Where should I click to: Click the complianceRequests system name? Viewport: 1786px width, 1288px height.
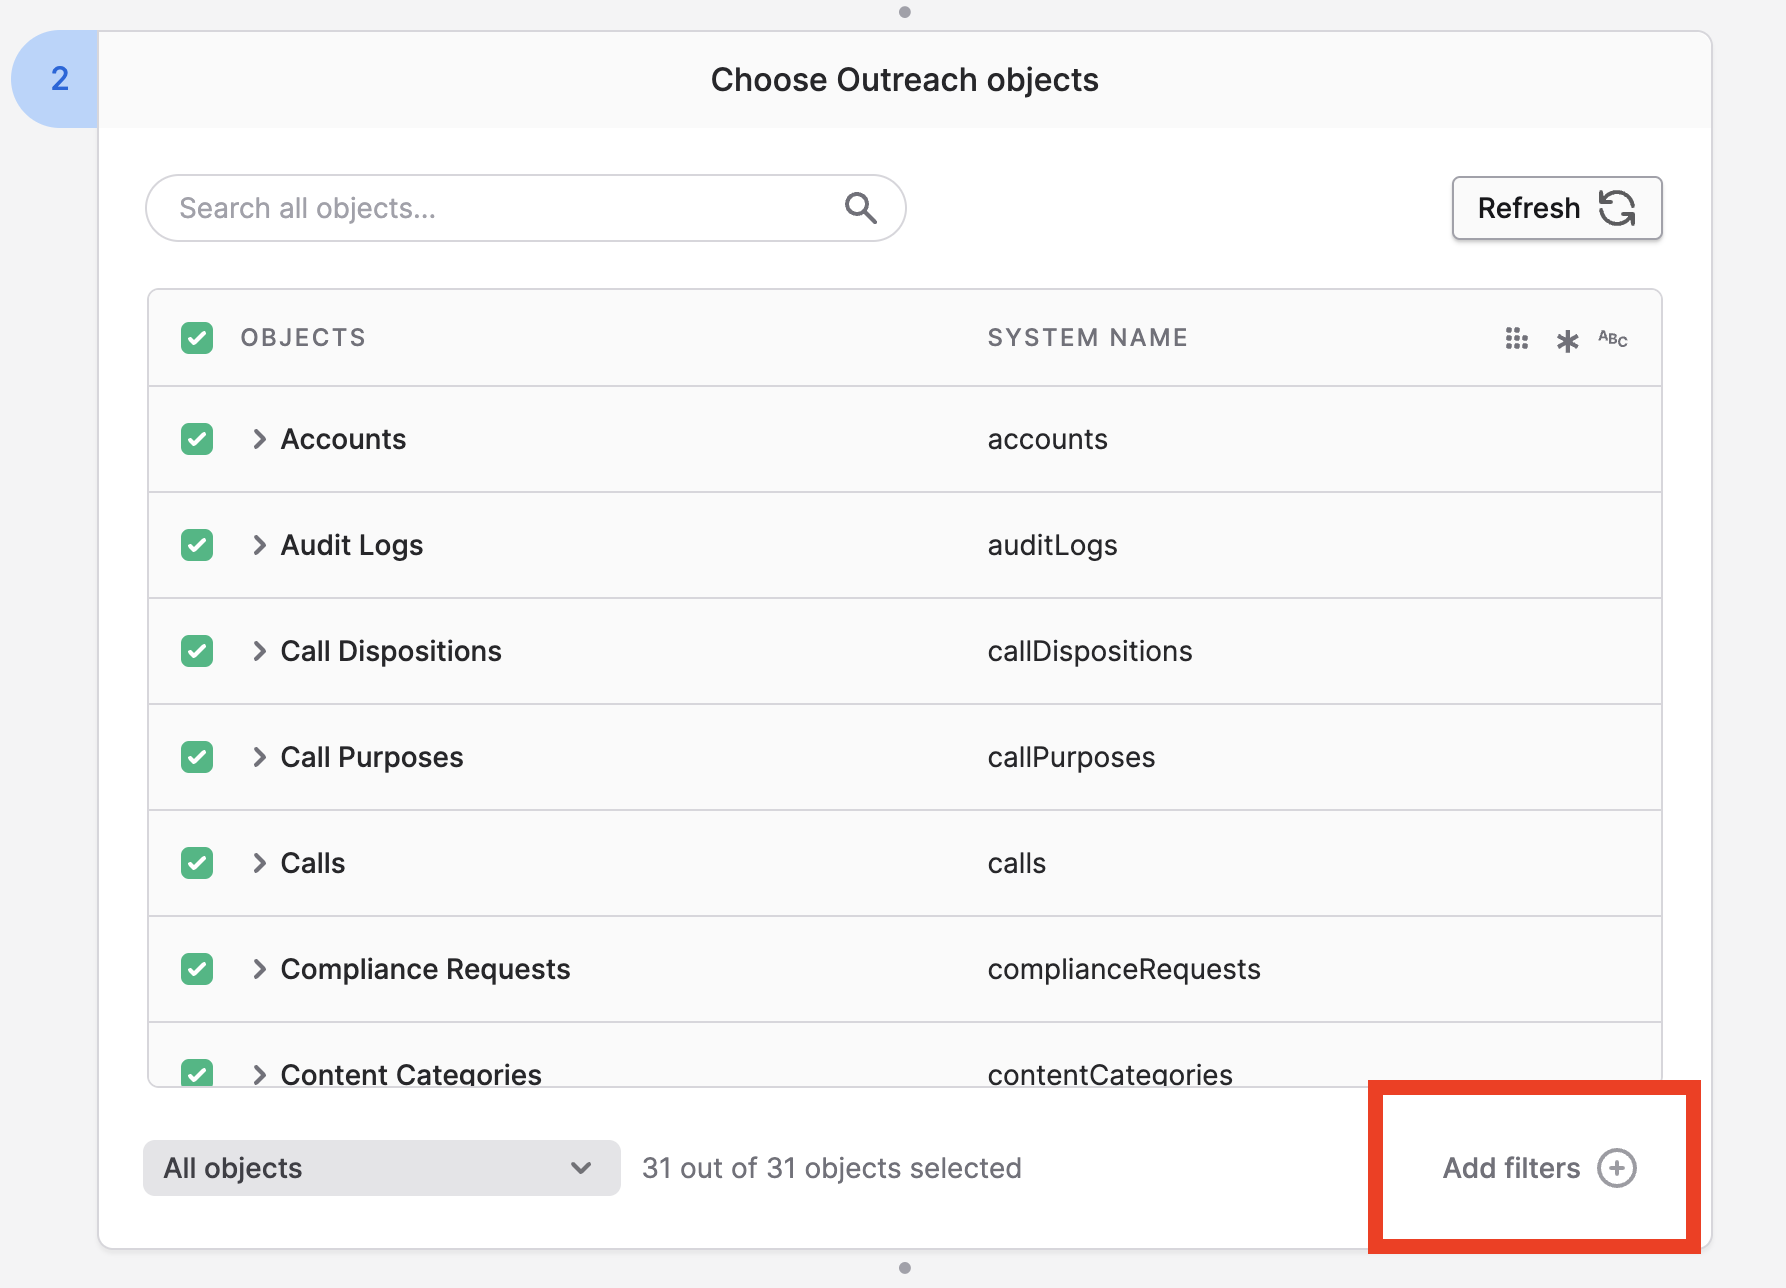tap(1124, 969)
